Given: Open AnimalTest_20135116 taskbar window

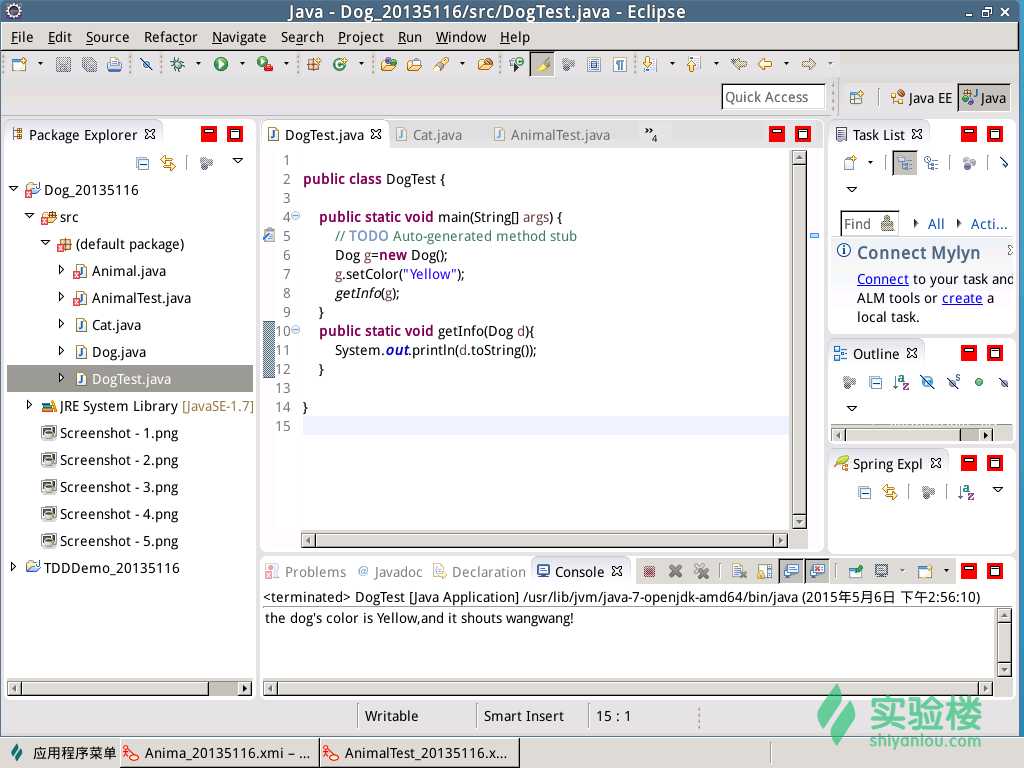Looking at the screenshot, I should click(419, 753).
